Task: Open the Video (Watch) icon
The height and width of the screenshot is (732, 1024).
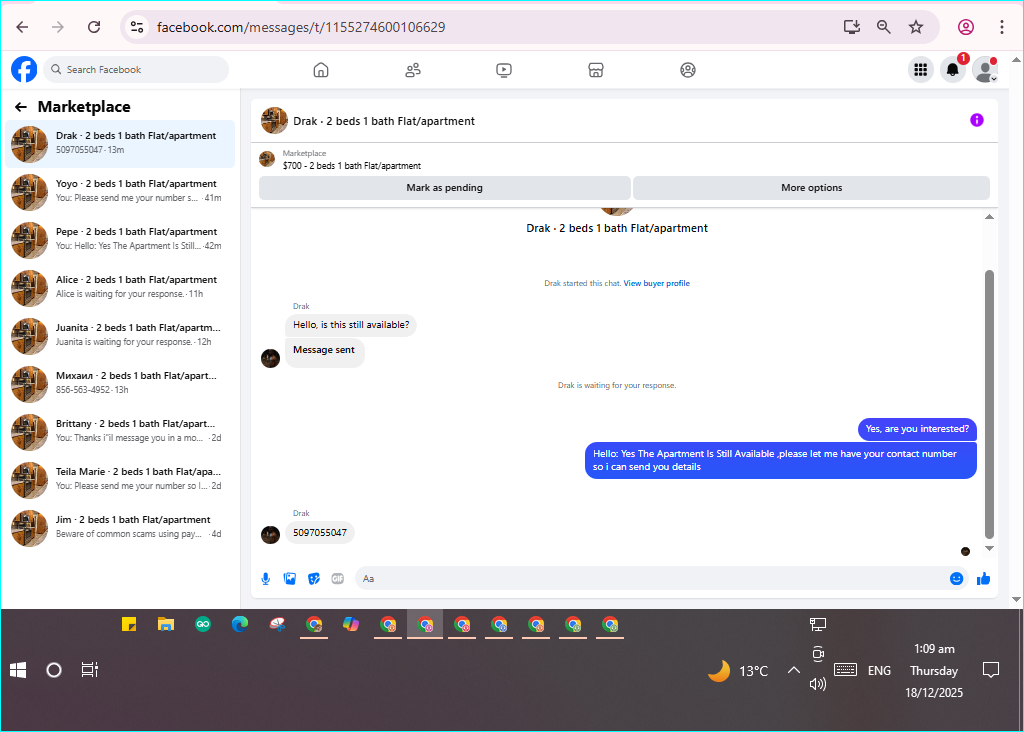Action: tap(504, 70)
